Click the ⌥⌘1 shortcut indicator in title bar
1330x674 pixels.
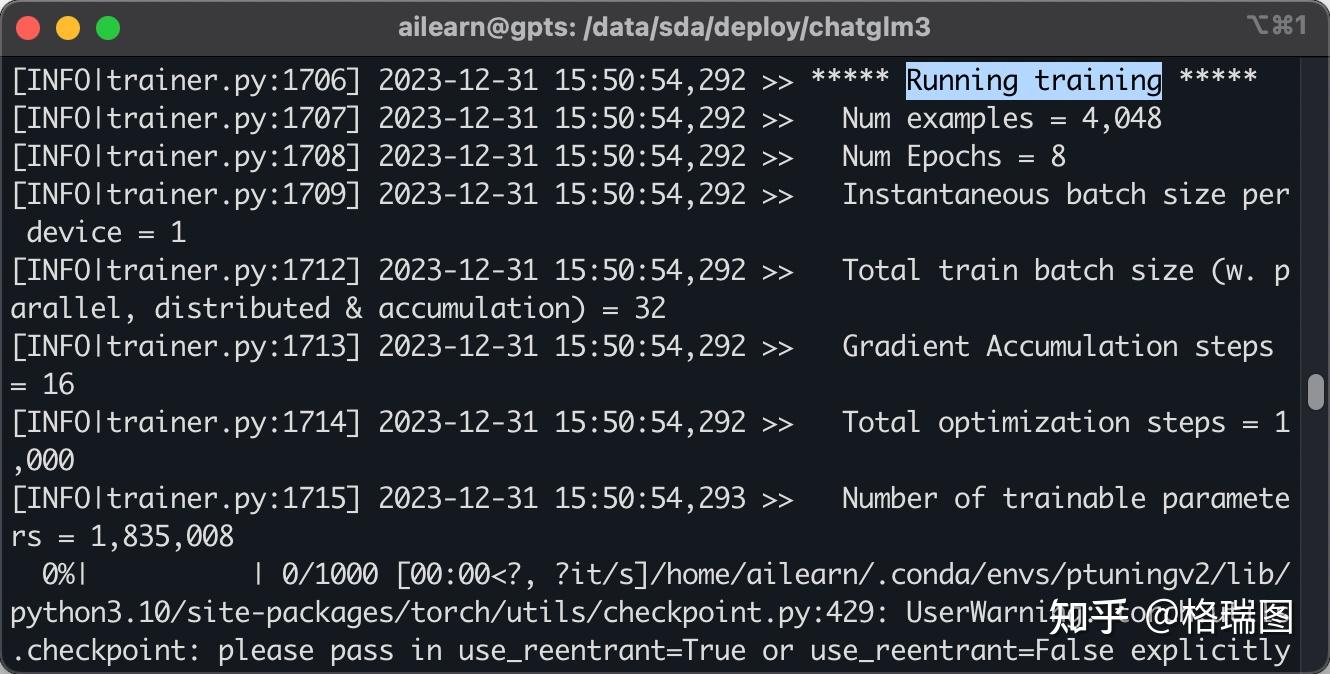1277,27
